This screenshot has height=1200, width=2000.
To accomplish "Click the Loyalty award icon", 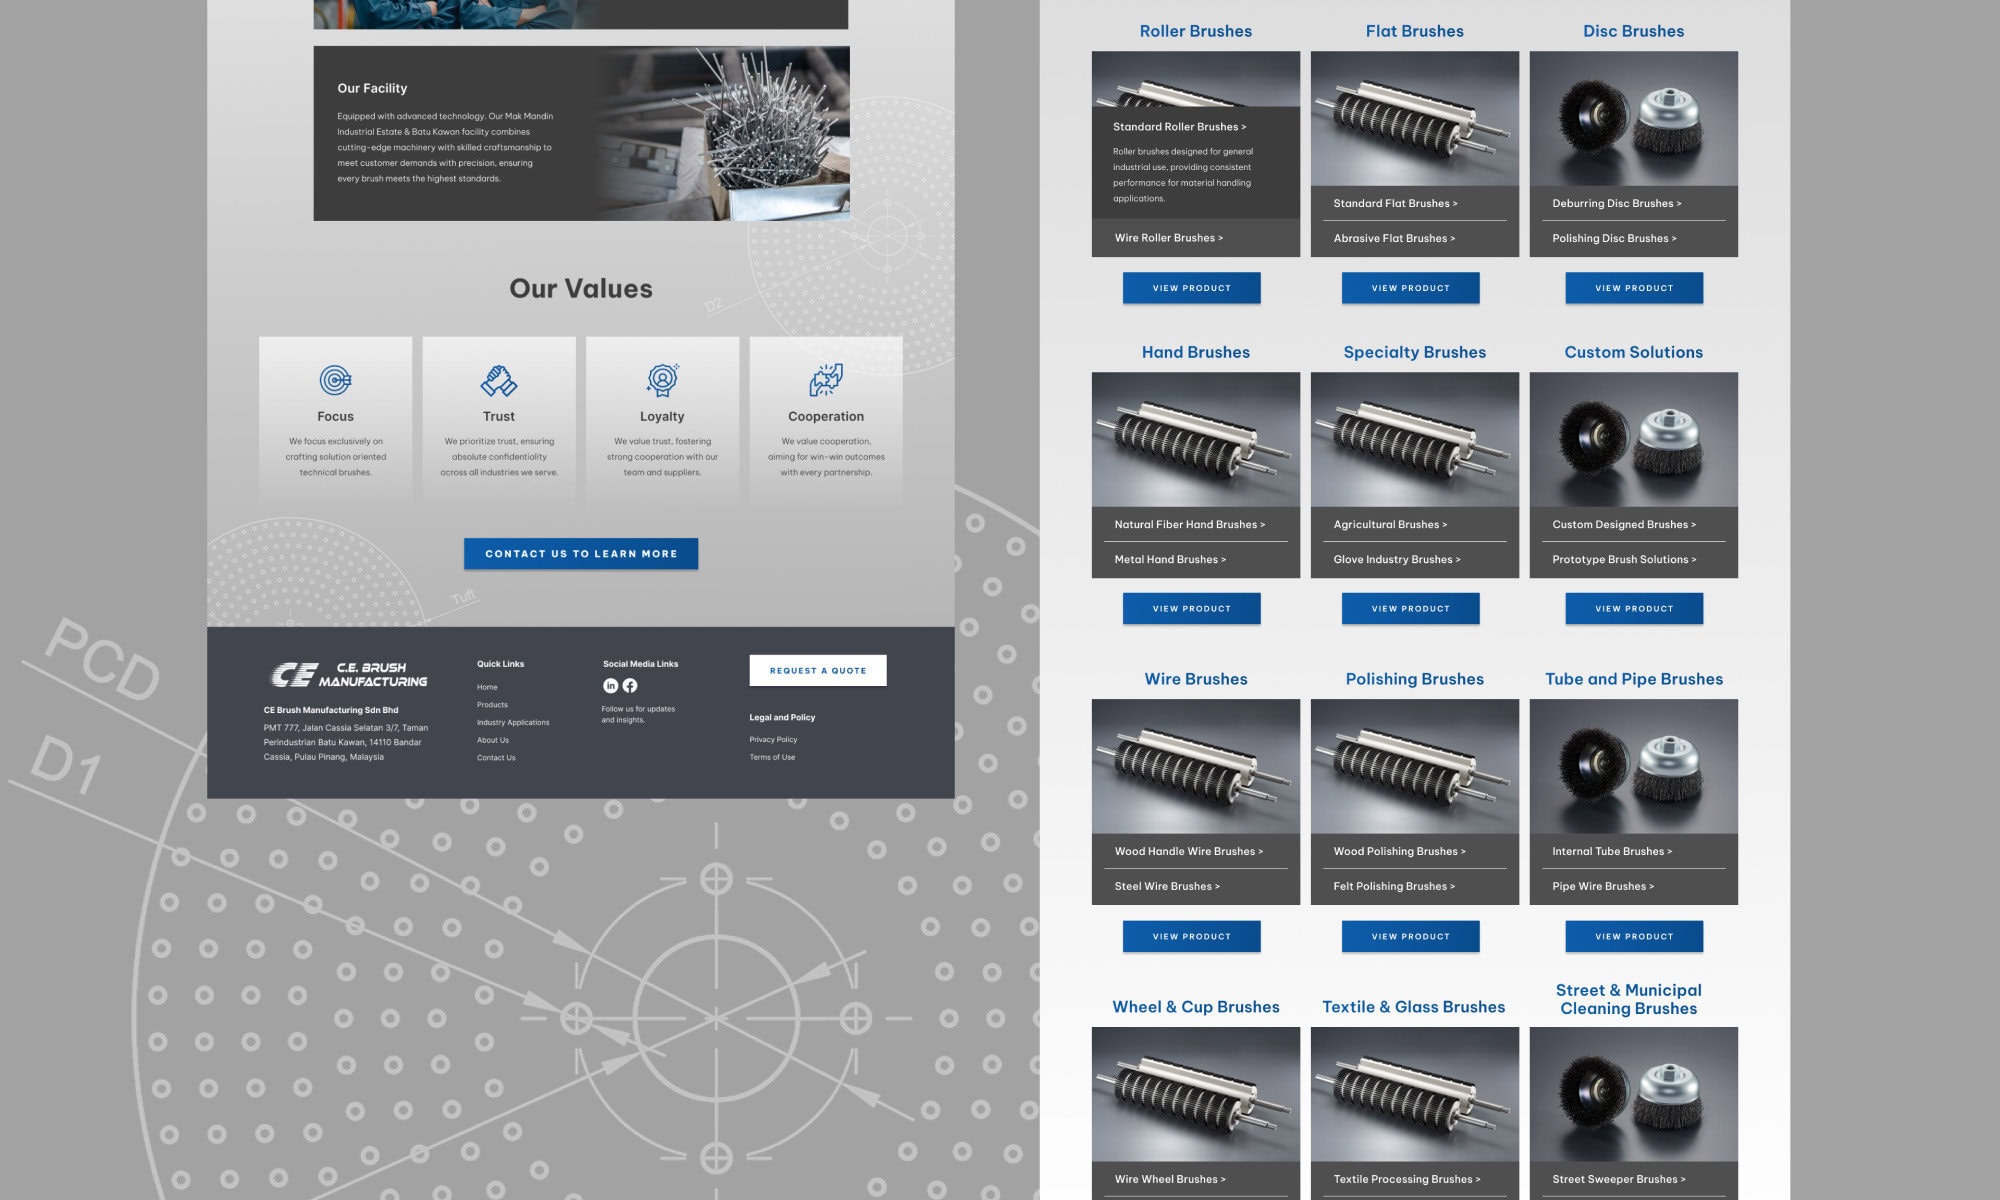I will point(663,380).
